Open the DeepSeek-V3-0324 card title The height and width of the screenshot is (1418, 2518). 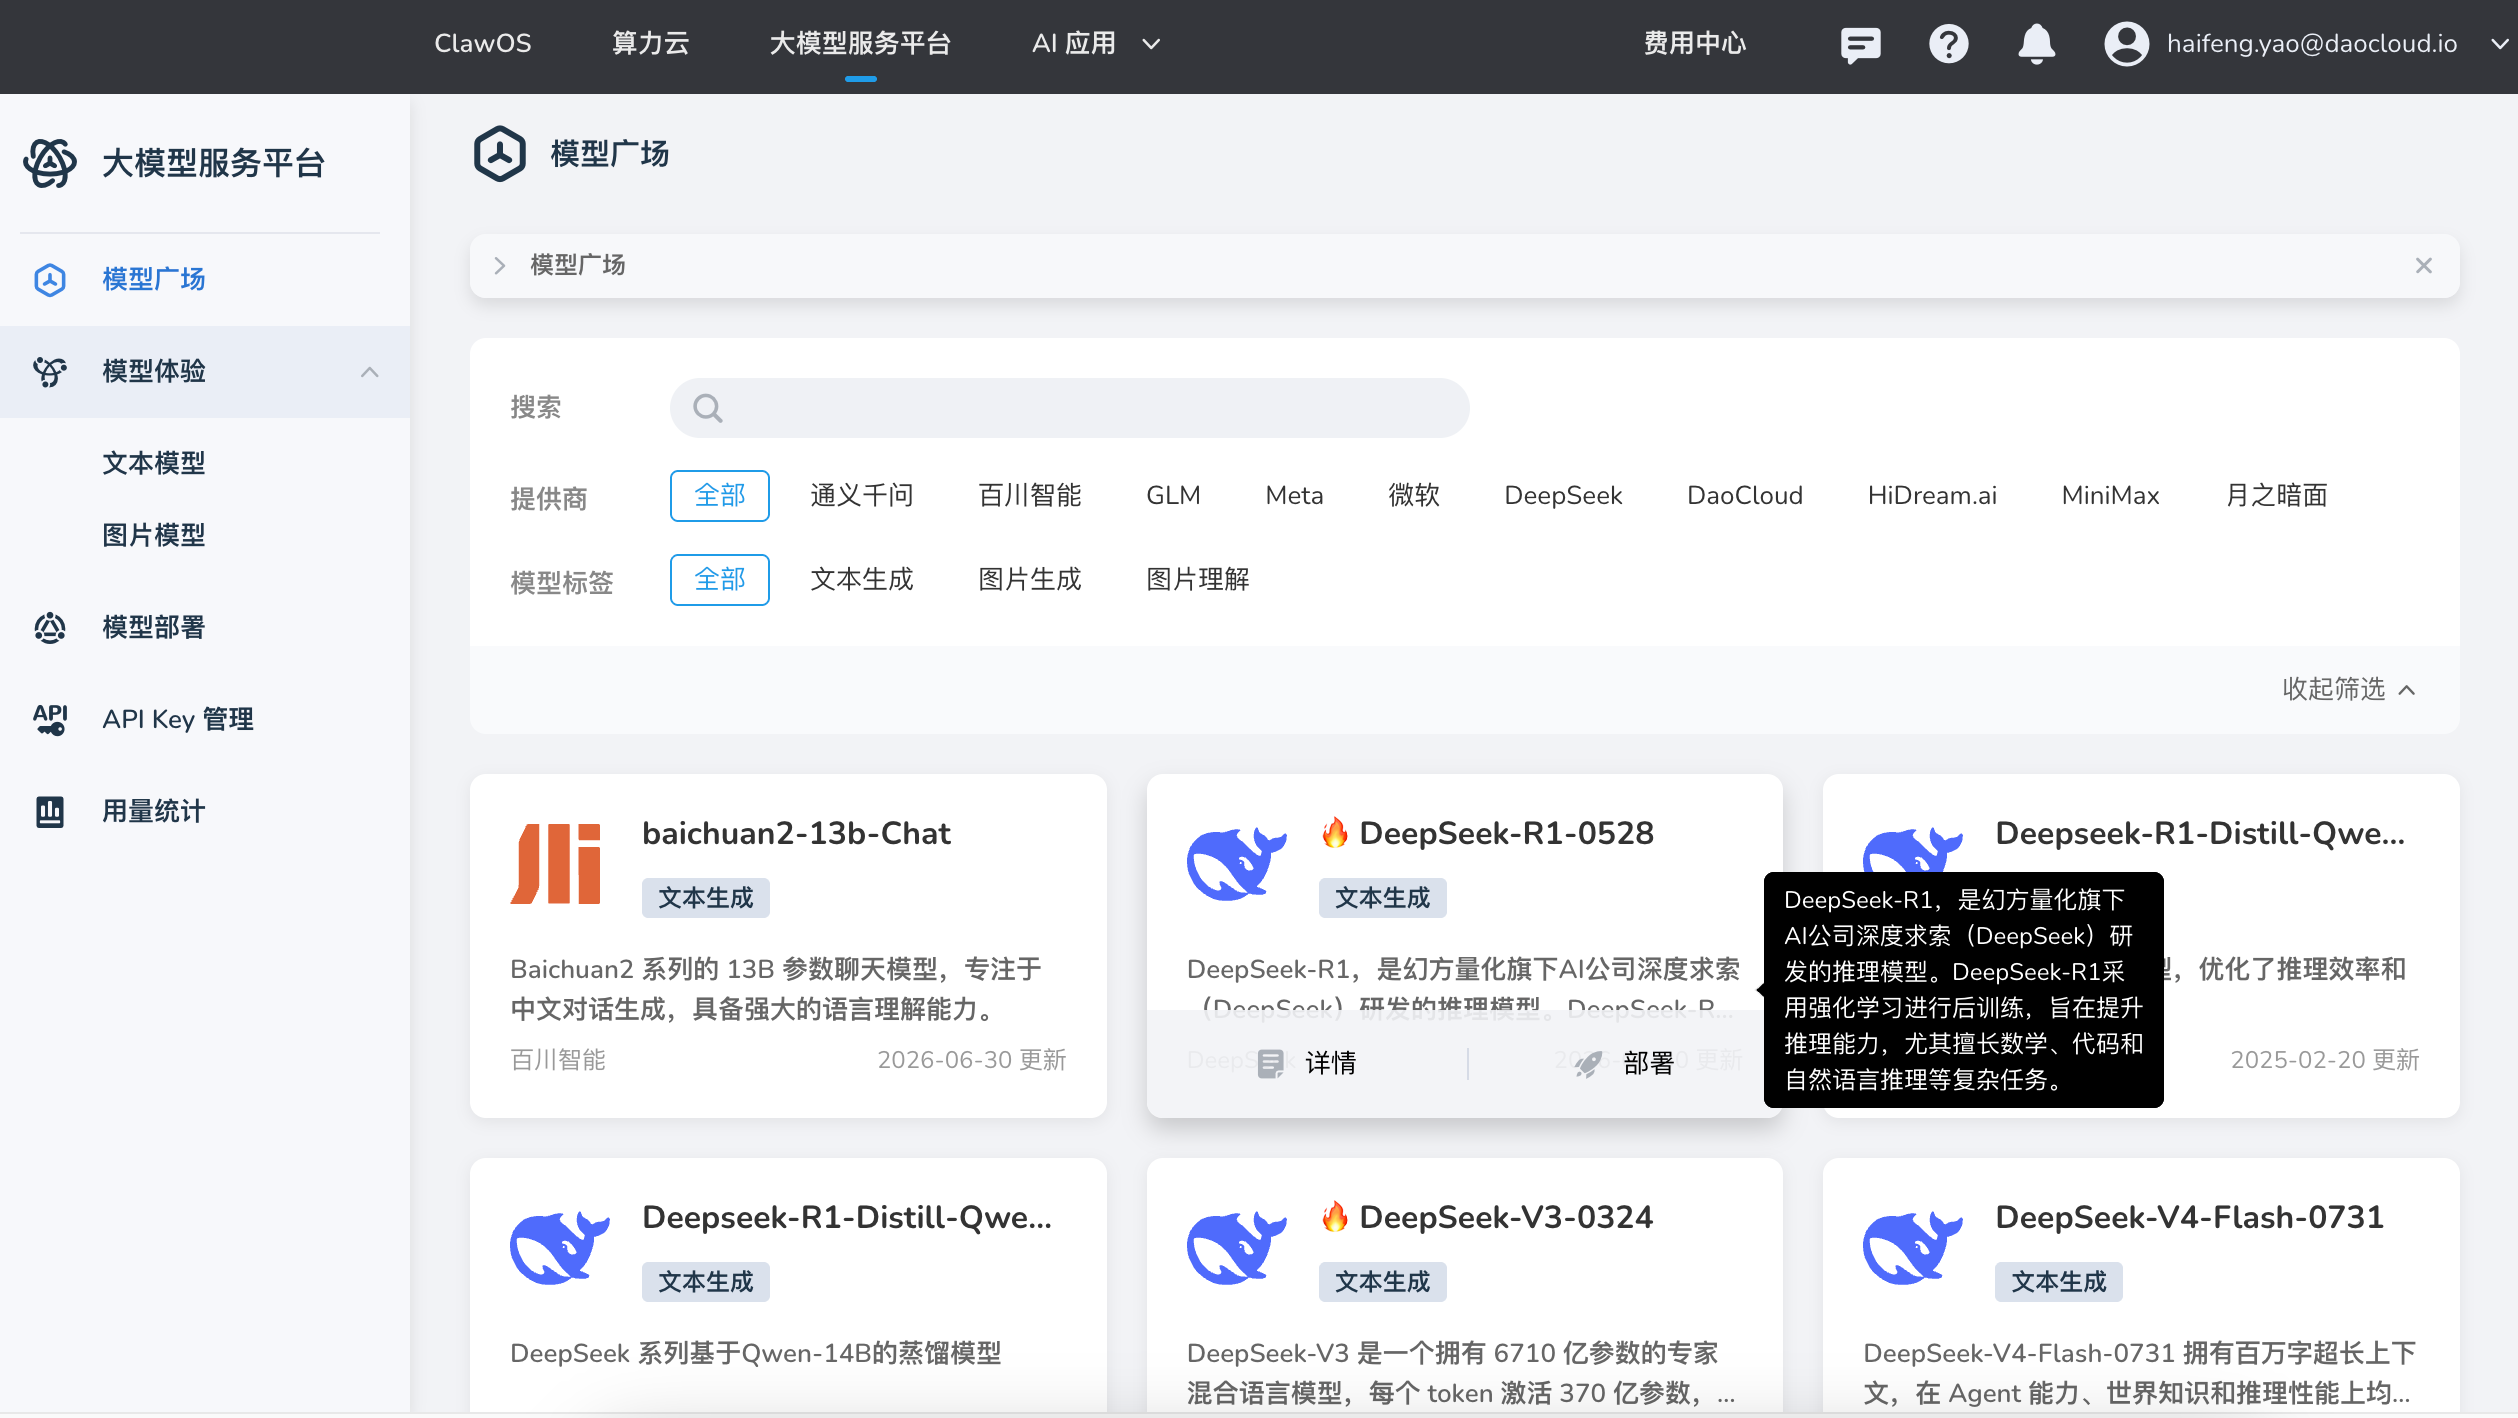(x=1507, y=1217)
